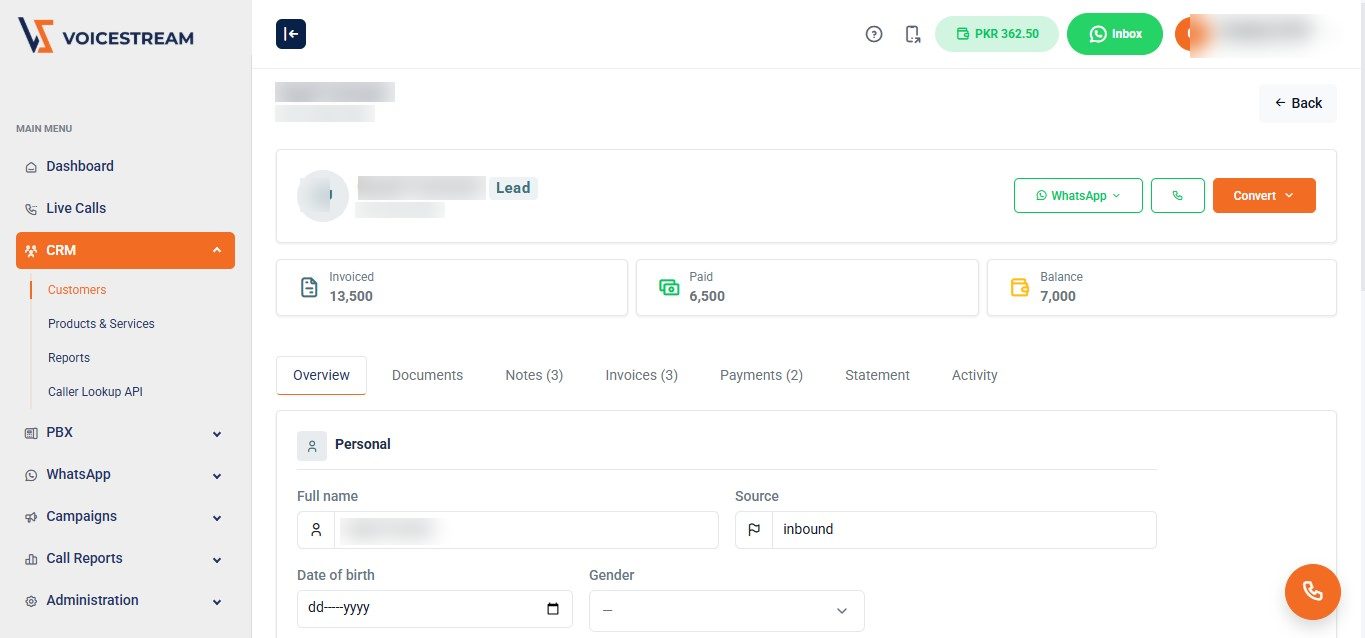Click the flag icon beside Source

[x=754, y=530]
